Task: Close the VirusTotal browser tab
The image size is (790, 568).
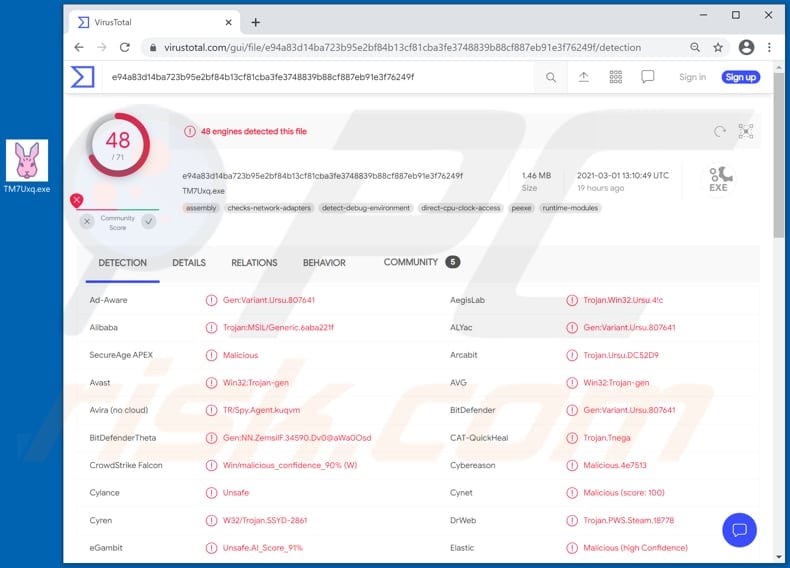Action: [x=228, y=23]
